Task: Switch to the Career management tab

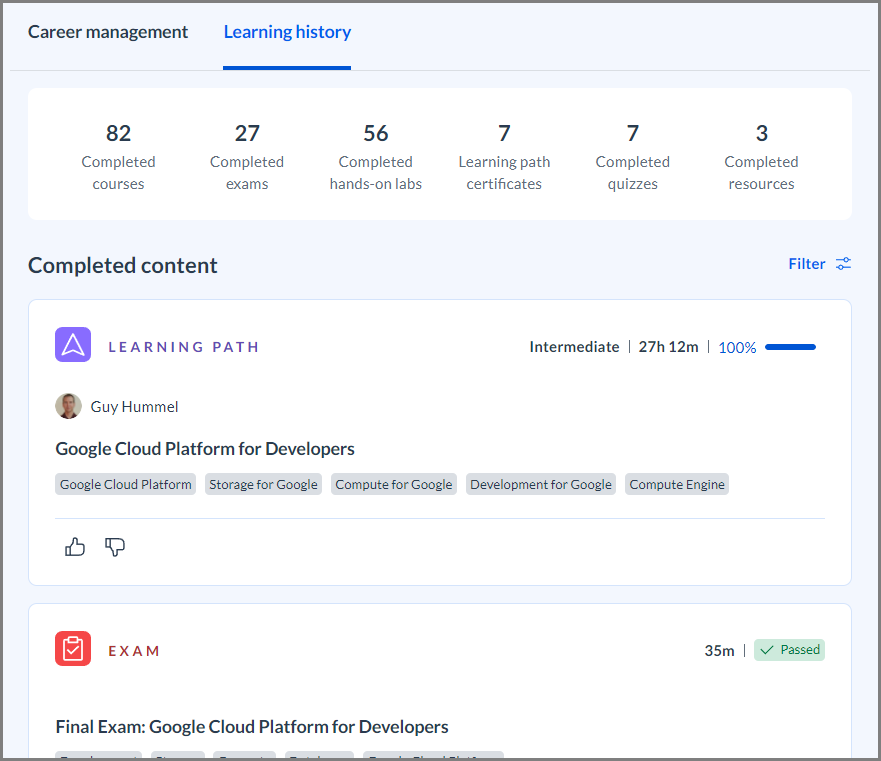Action: coord(108,32)
